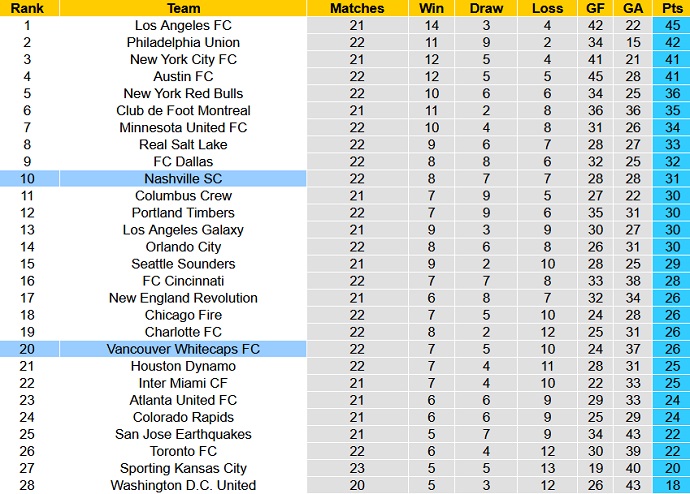Click the Loss column header
Screen dimensions: 690x494
pyautogui.click(x=548, y=8)
